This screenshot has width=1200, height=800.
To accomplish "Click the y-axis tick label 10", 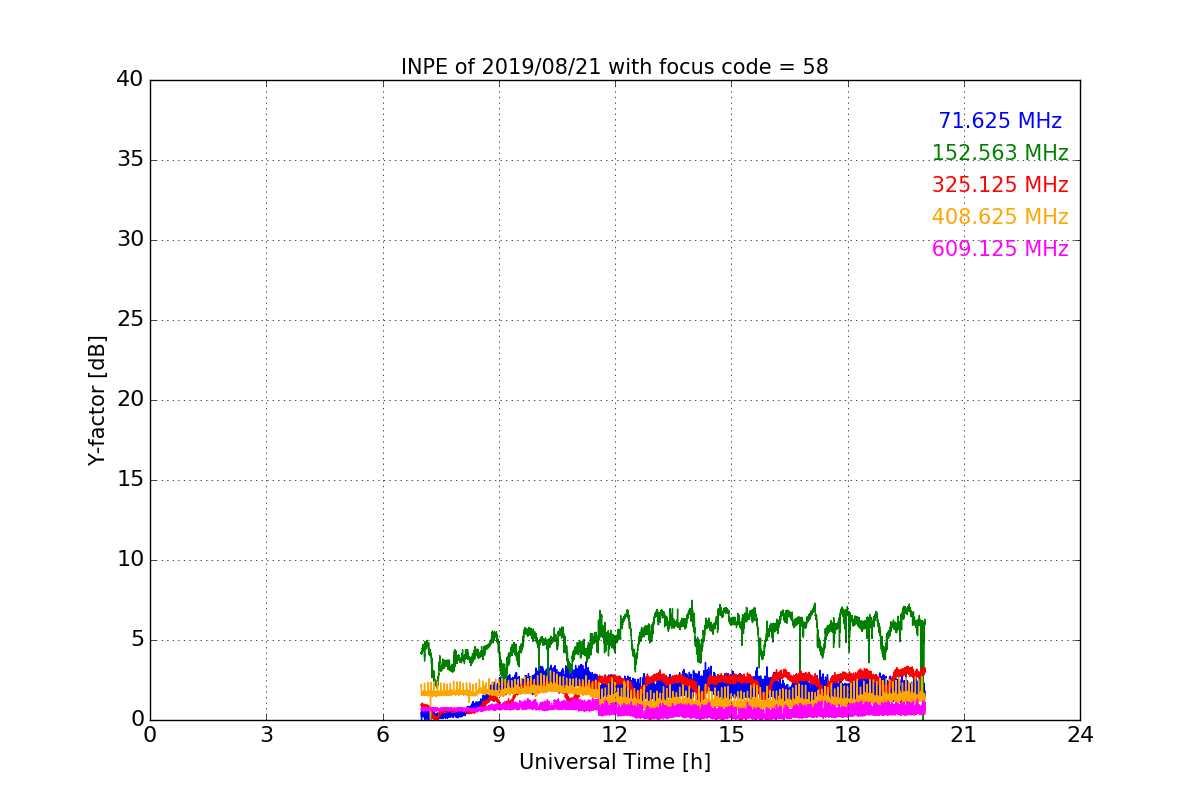I will [x=130, y=560].
